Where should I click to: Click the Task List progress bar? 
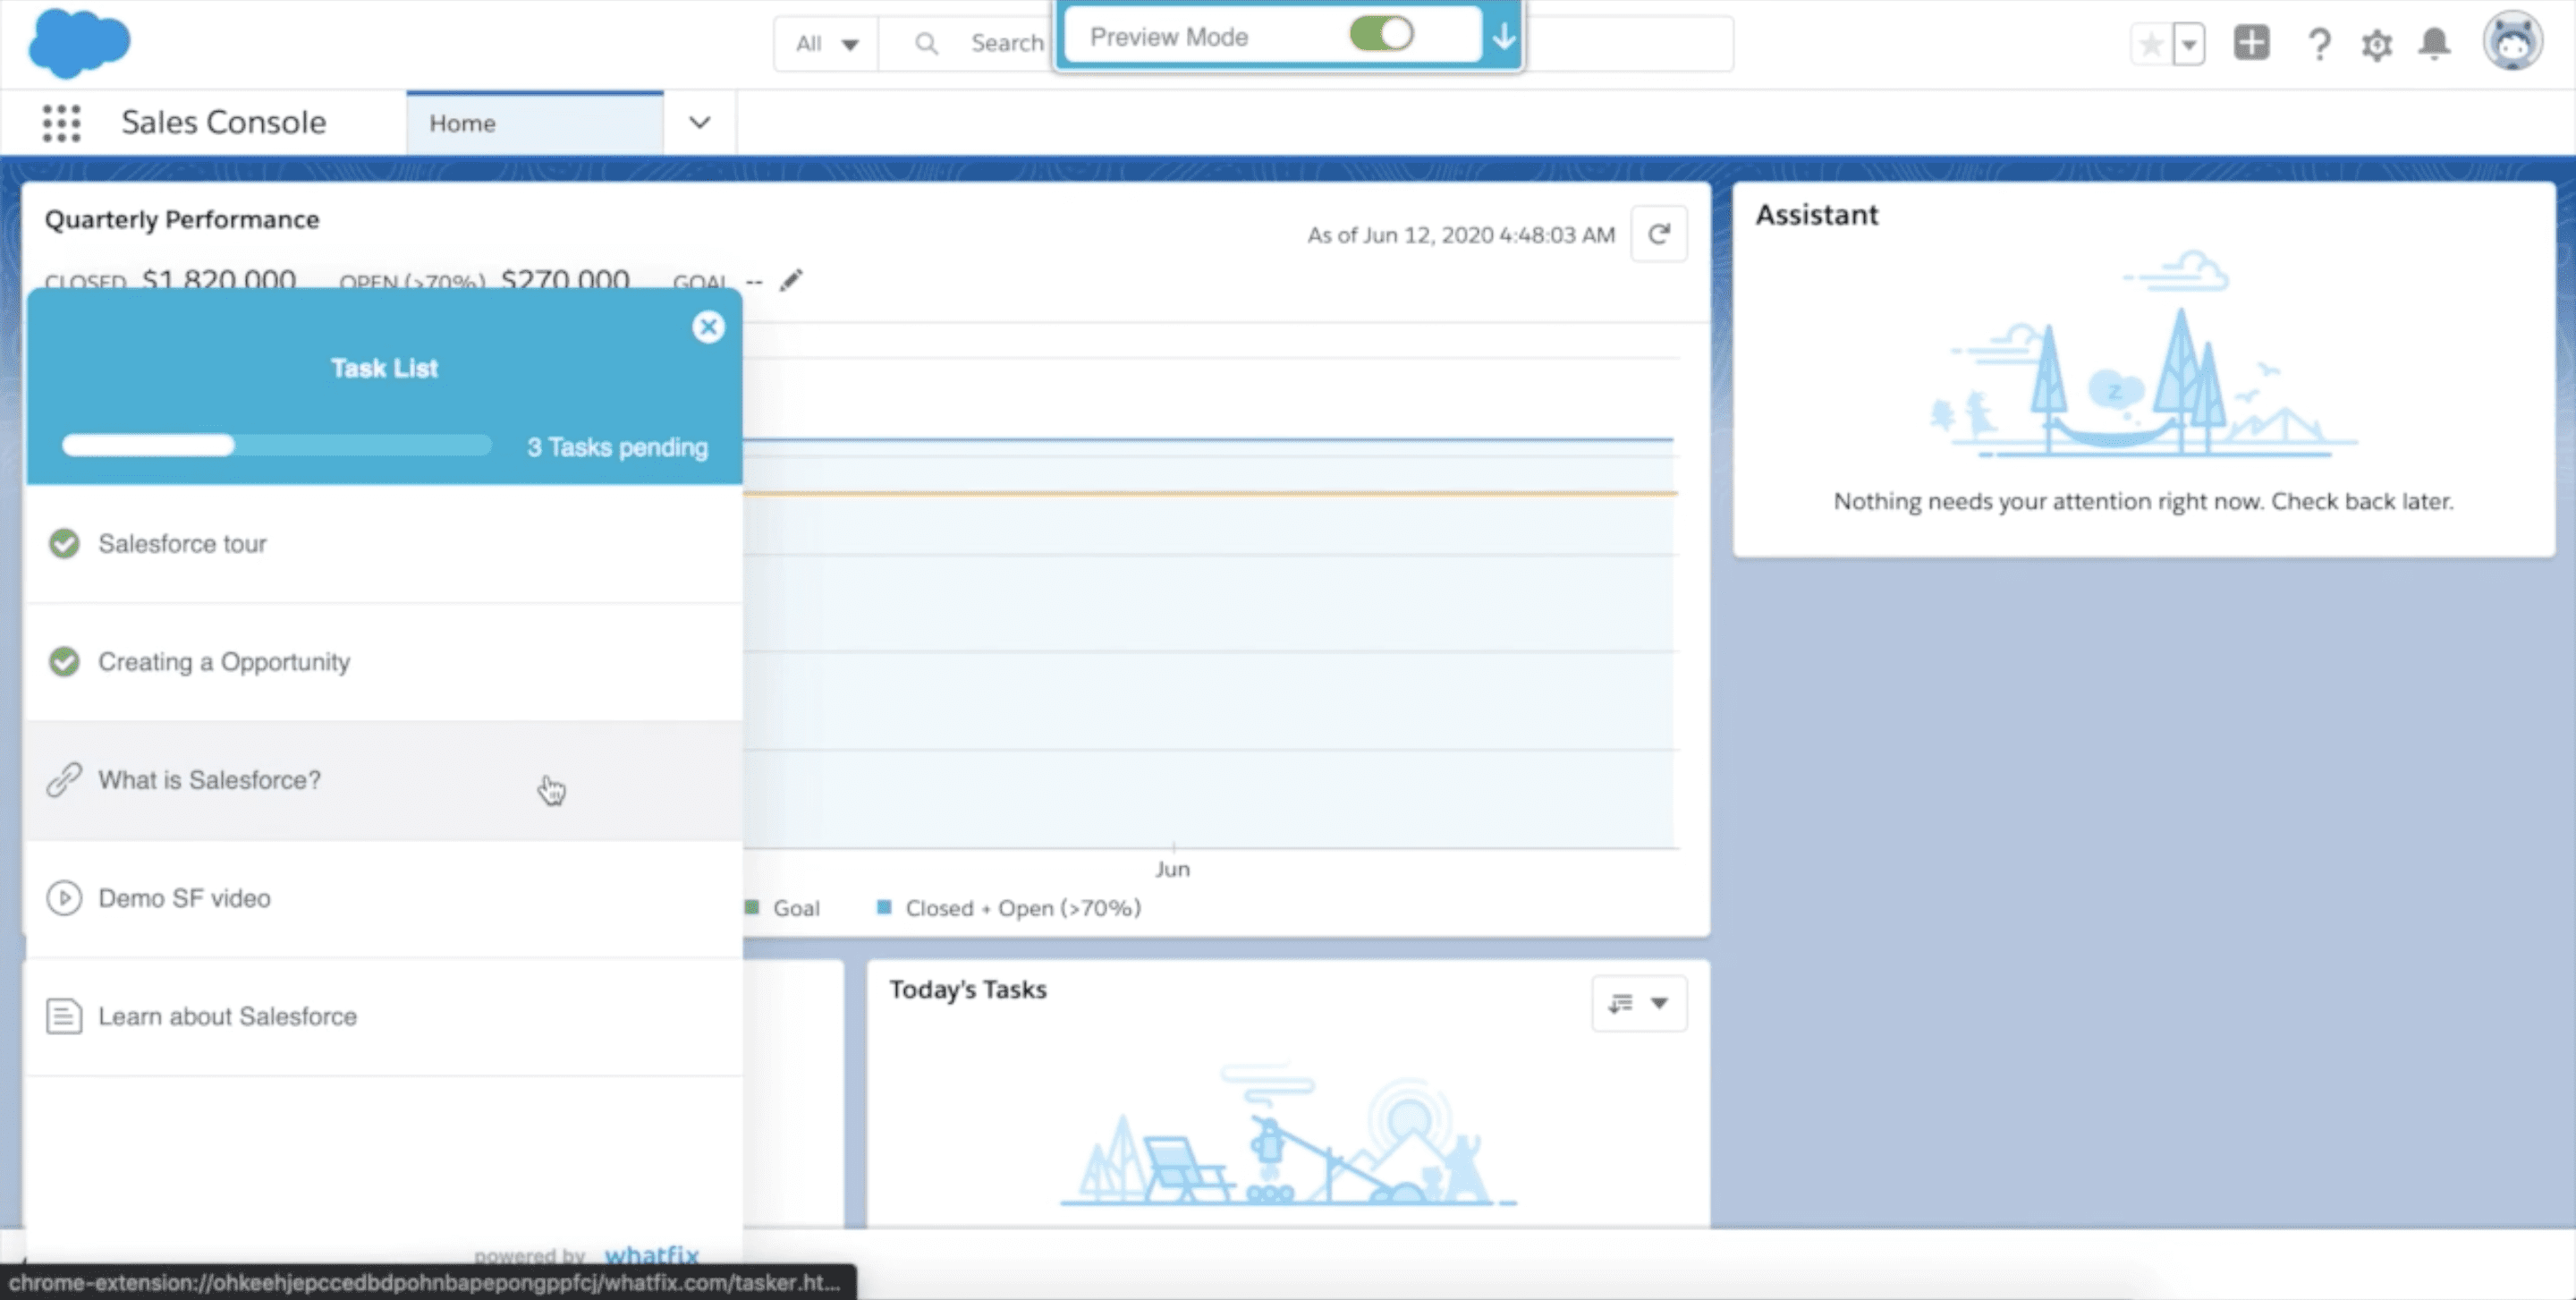276,446
